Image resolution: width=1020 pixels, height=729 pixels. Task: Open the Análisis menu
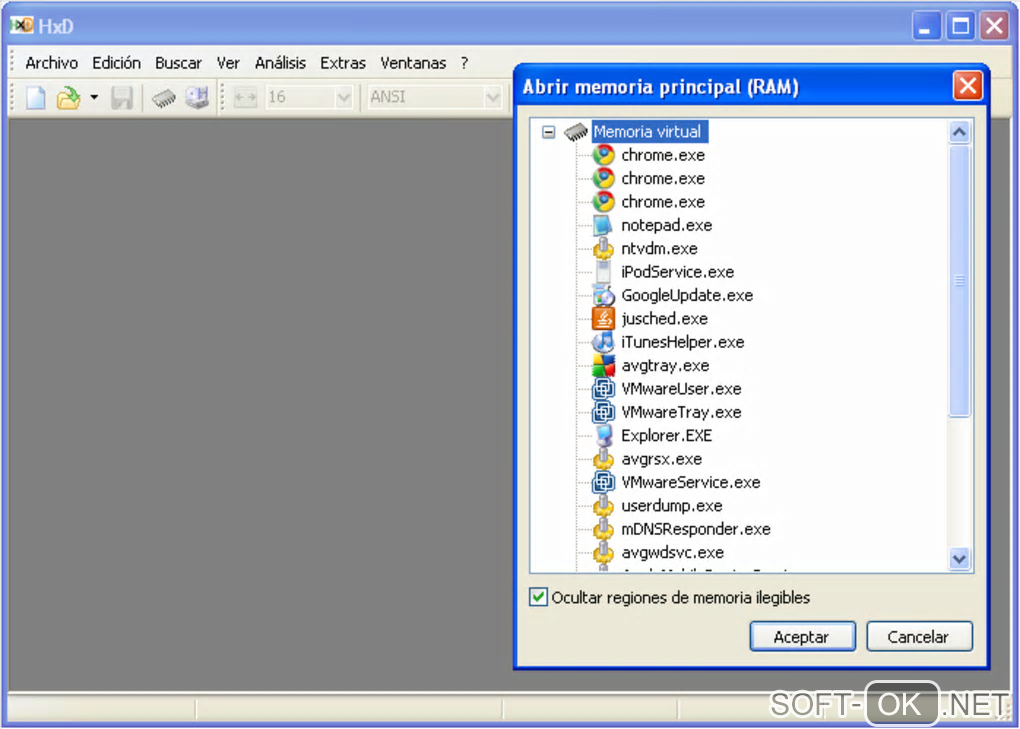(280, 63)
